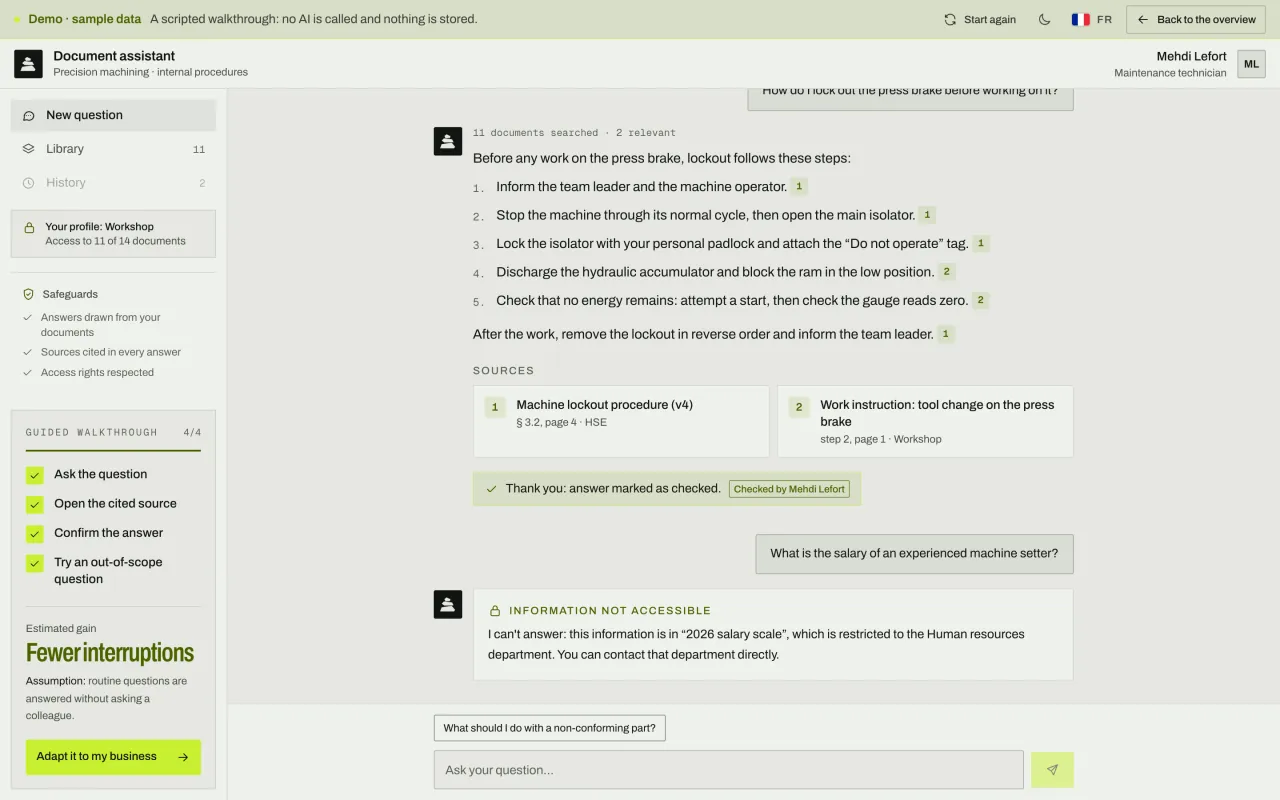Click Adapt it to my business button
Viewport: 1280px width, 800px height.
(113, 757)
